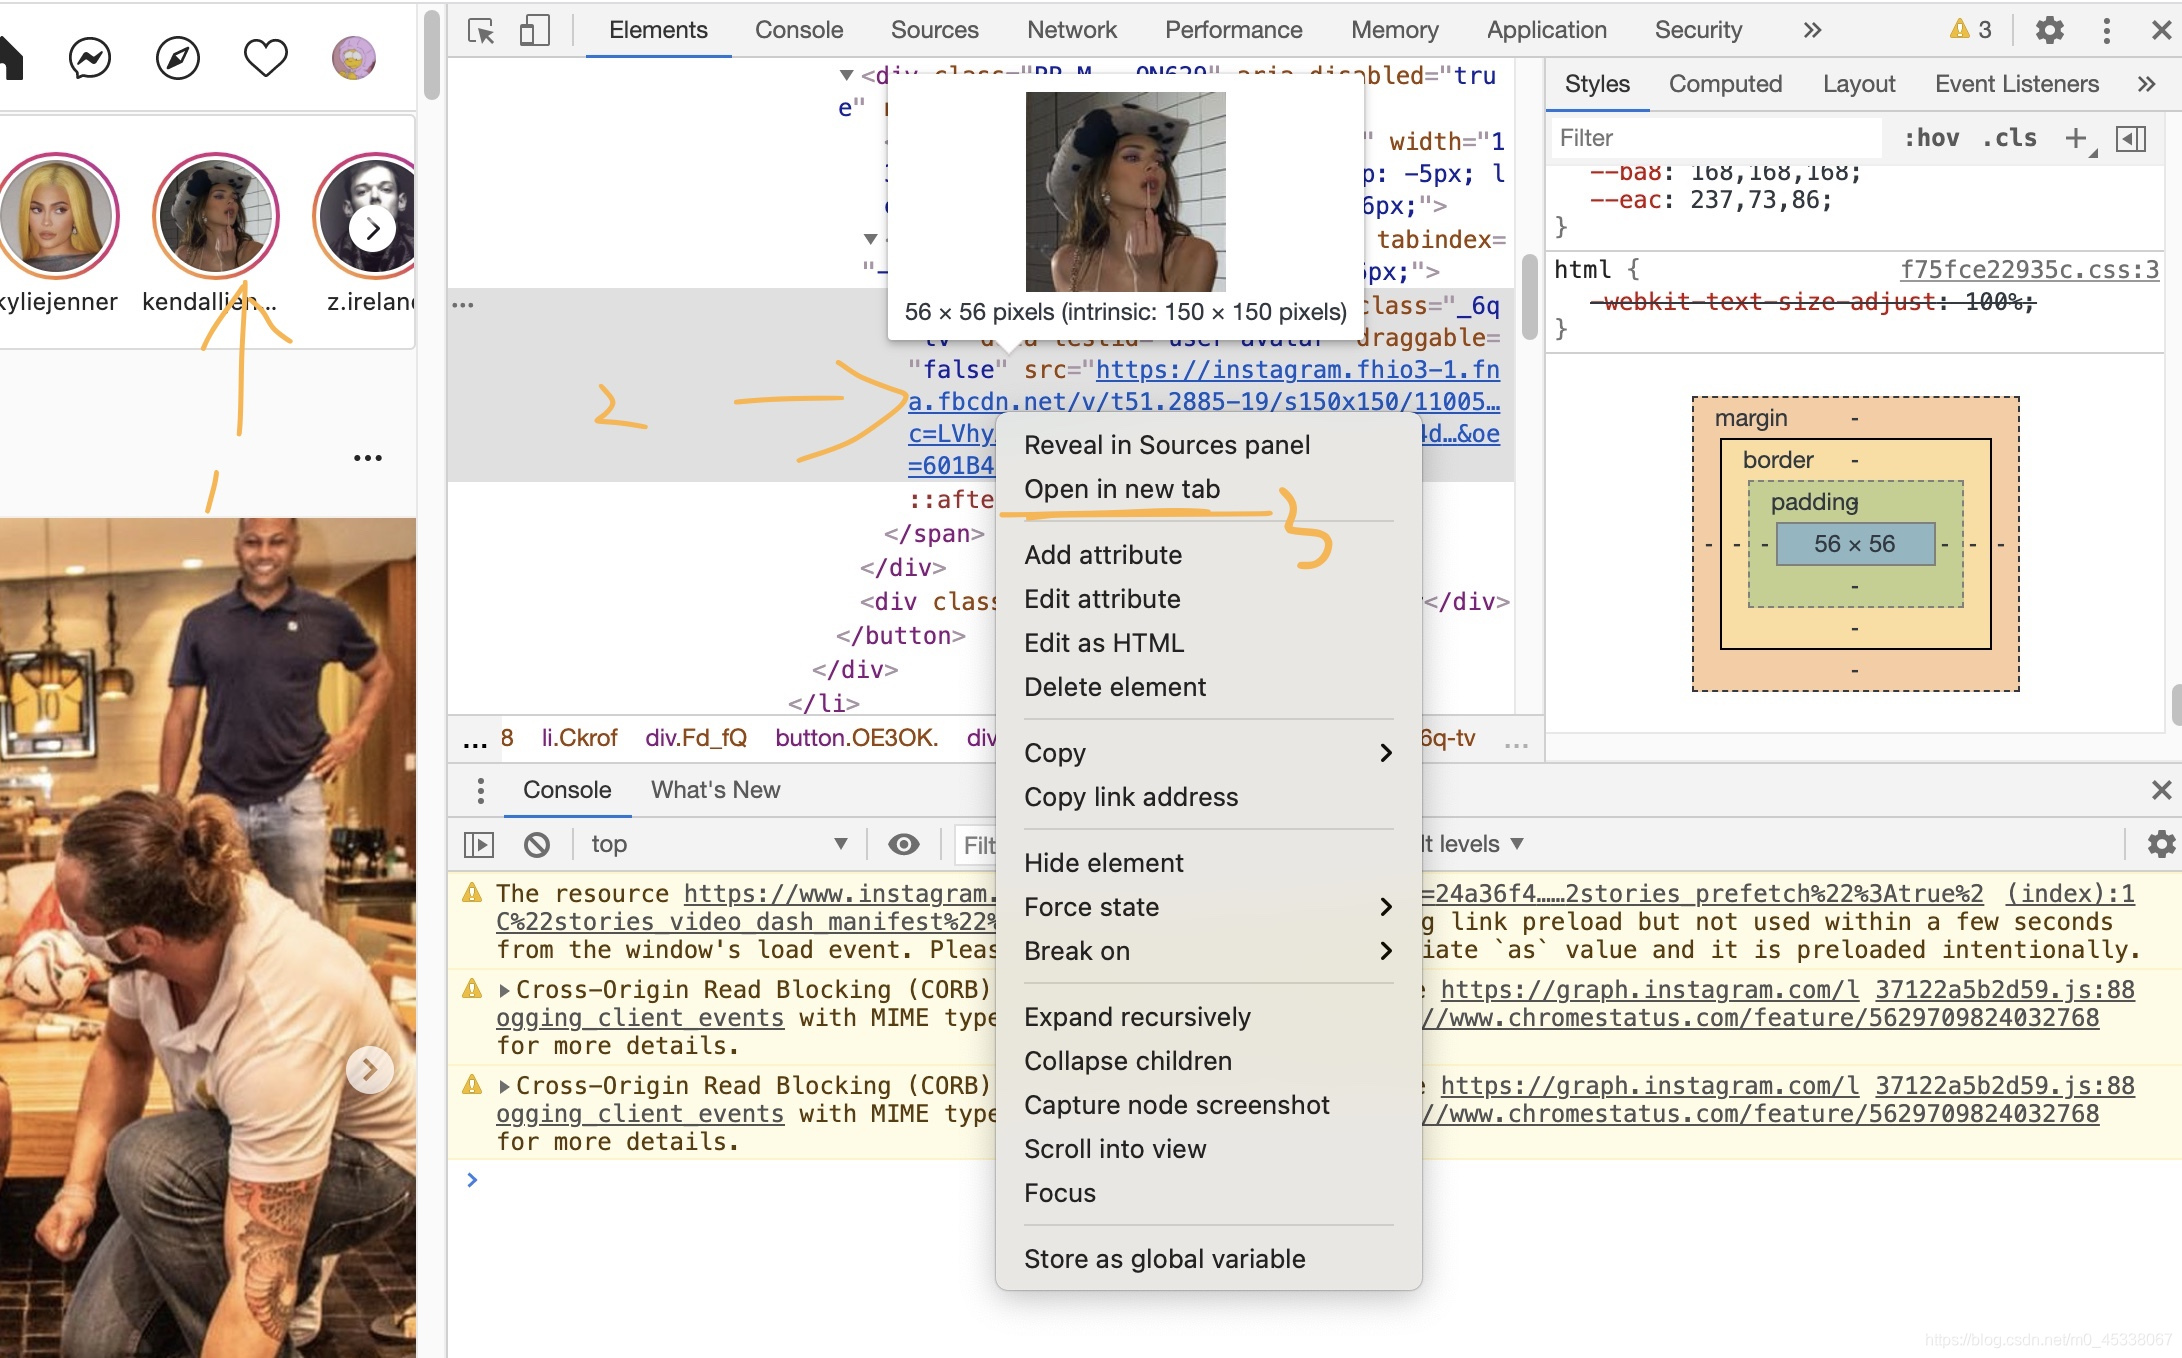This screenshot has height=1358, width=2182.
Task: Open the post's three-dot options menu
Action: coord(368,458)
